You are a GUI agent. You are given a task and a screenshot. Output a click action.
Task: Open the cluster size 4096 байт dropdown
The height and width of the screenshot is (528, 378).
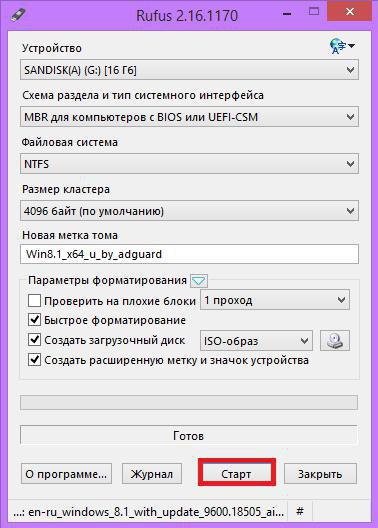point(189,211)
